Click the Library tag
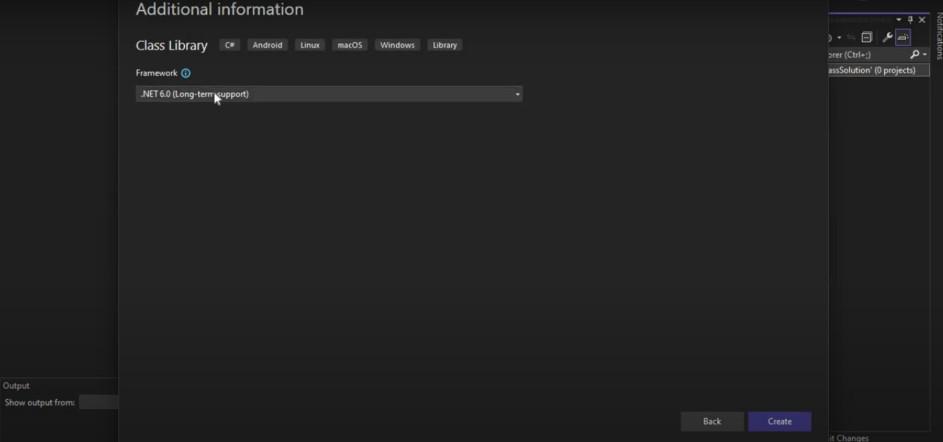This screenshot has width=943, height=442. coord(444,45)
